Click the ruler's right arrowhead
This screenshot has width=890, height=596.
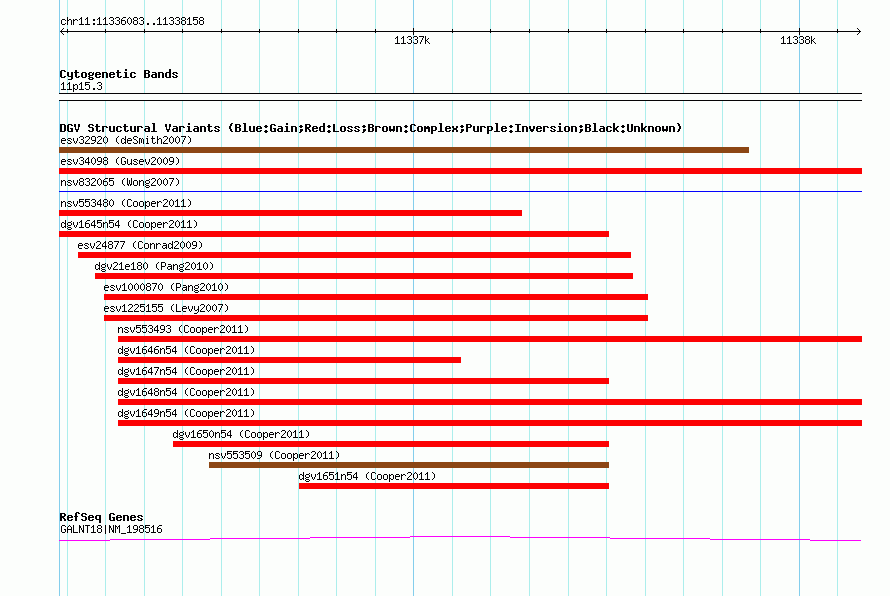click(x=859, y=32)
